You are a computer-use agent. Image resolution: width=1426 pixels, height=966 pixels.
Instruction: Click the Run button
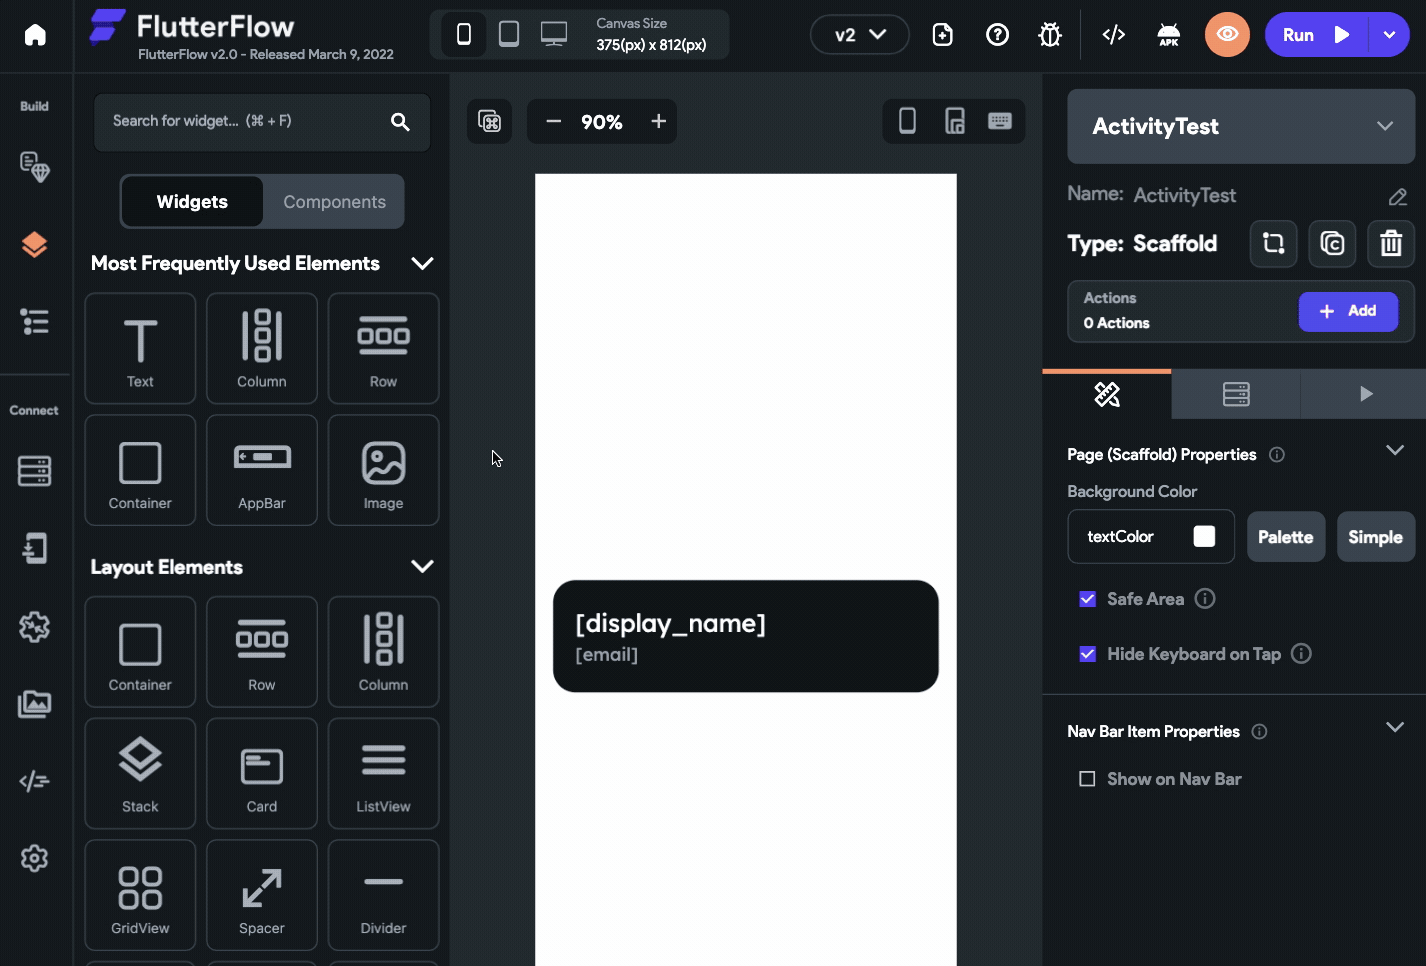1317,35
